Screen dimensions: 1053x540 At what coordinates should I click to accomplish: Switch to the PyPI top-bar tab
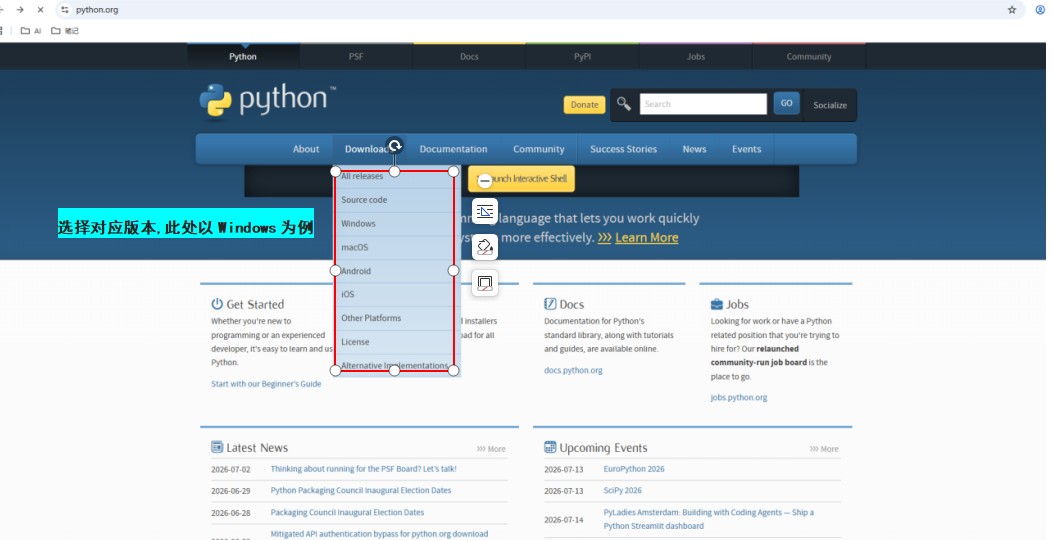[x=582, y=56]
